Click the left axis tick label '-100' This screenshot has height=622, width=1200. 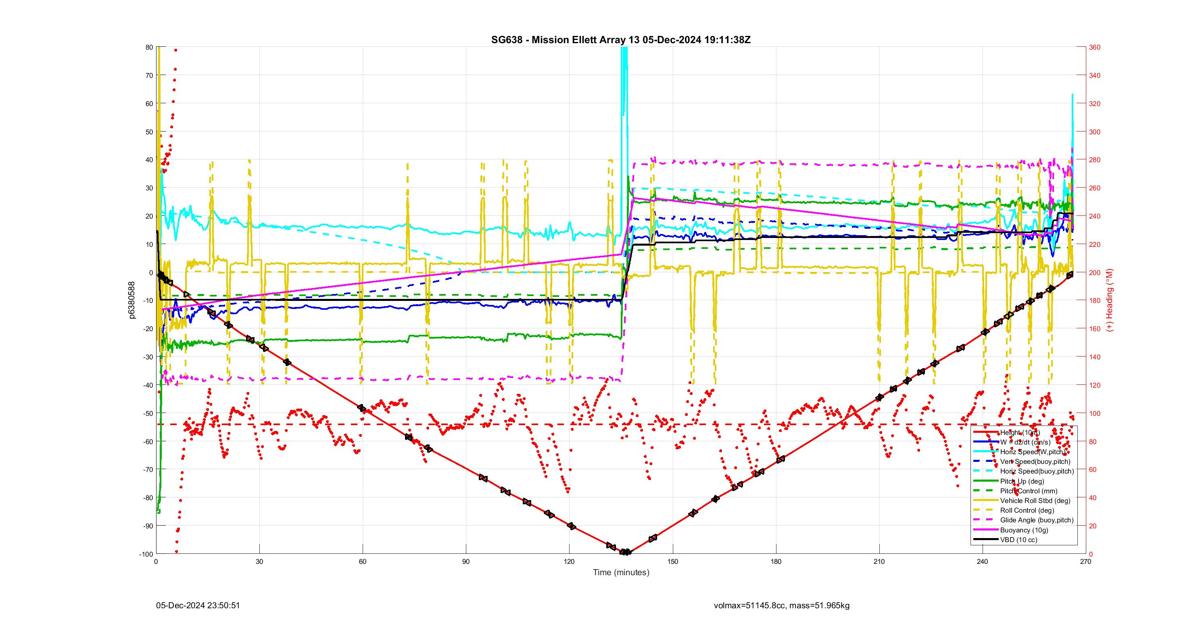coord(146,554)
